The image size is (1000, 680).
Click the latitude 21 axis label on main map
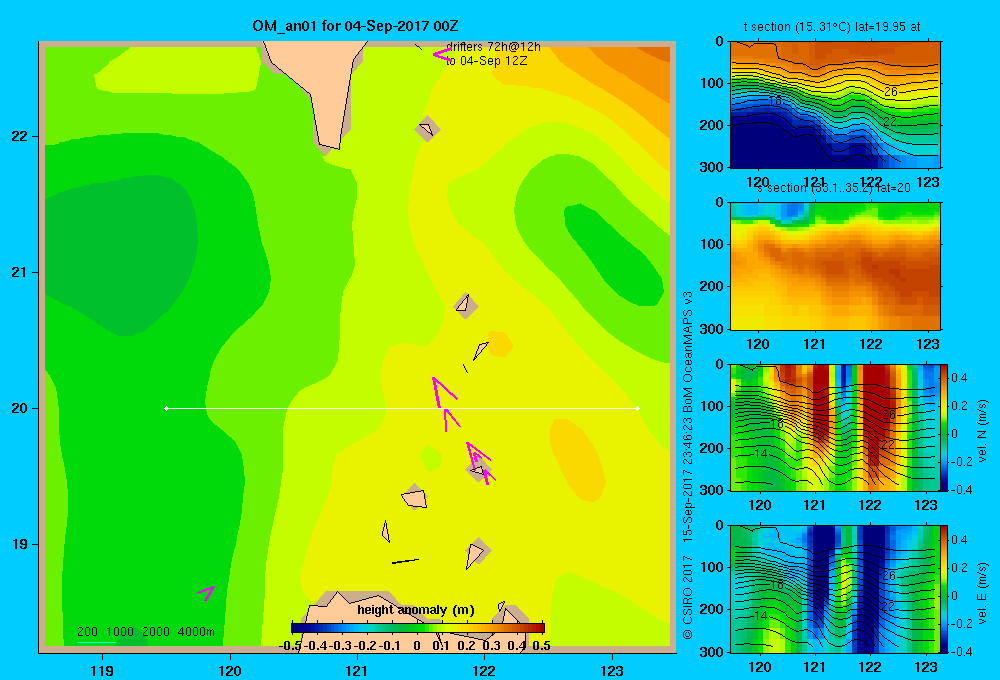pyautogui.click(x=20, y=272)
